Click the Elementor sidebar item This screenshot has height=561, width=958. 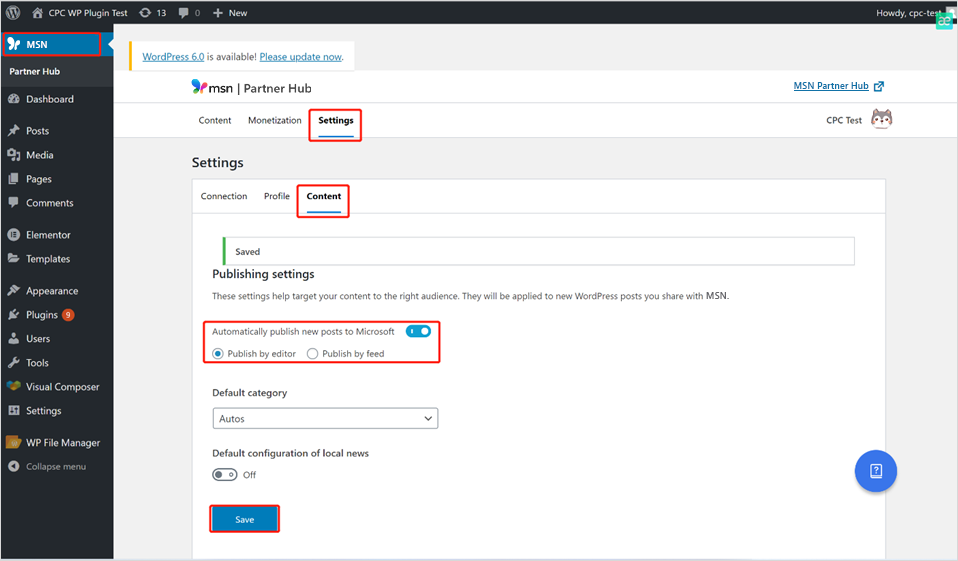(48, 235)
